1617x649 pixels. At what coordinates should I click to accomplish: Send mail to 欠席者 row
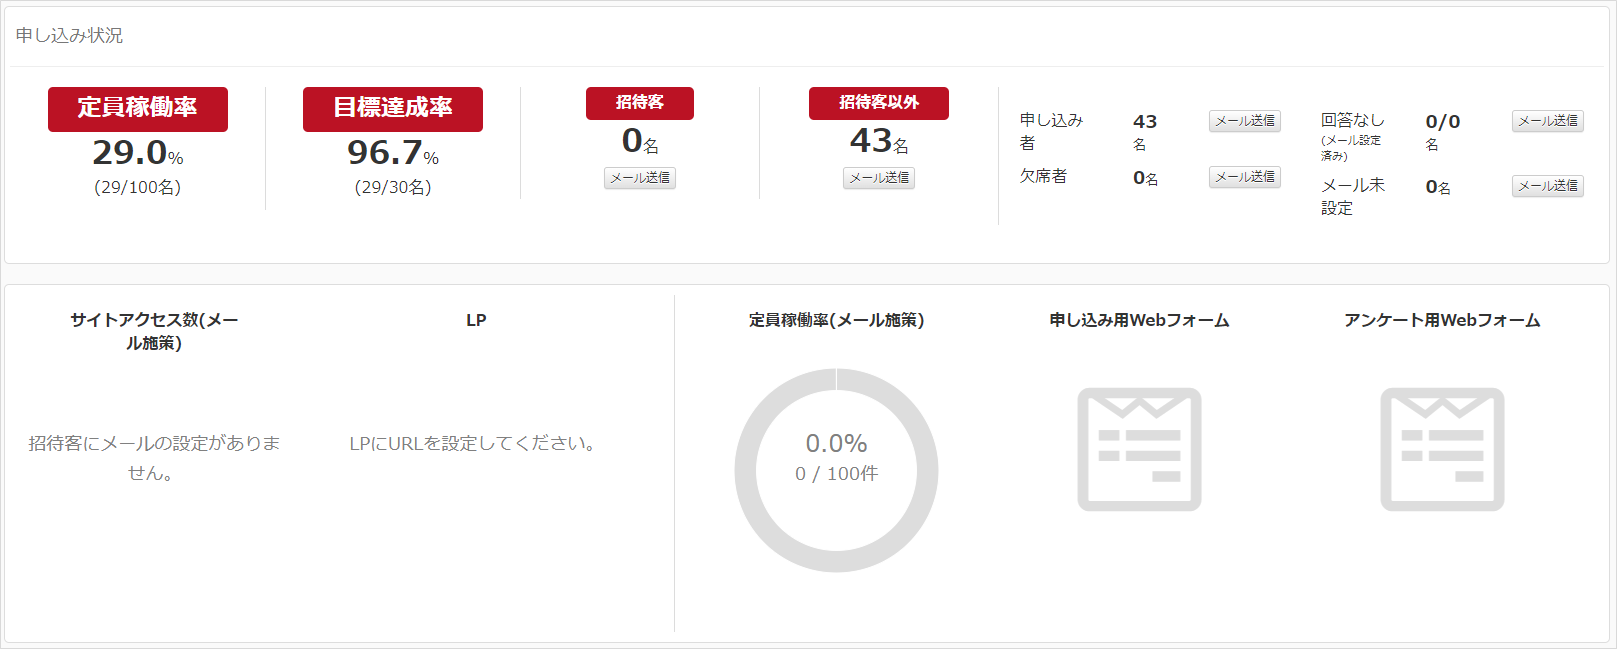click(x=1245, y=177)
